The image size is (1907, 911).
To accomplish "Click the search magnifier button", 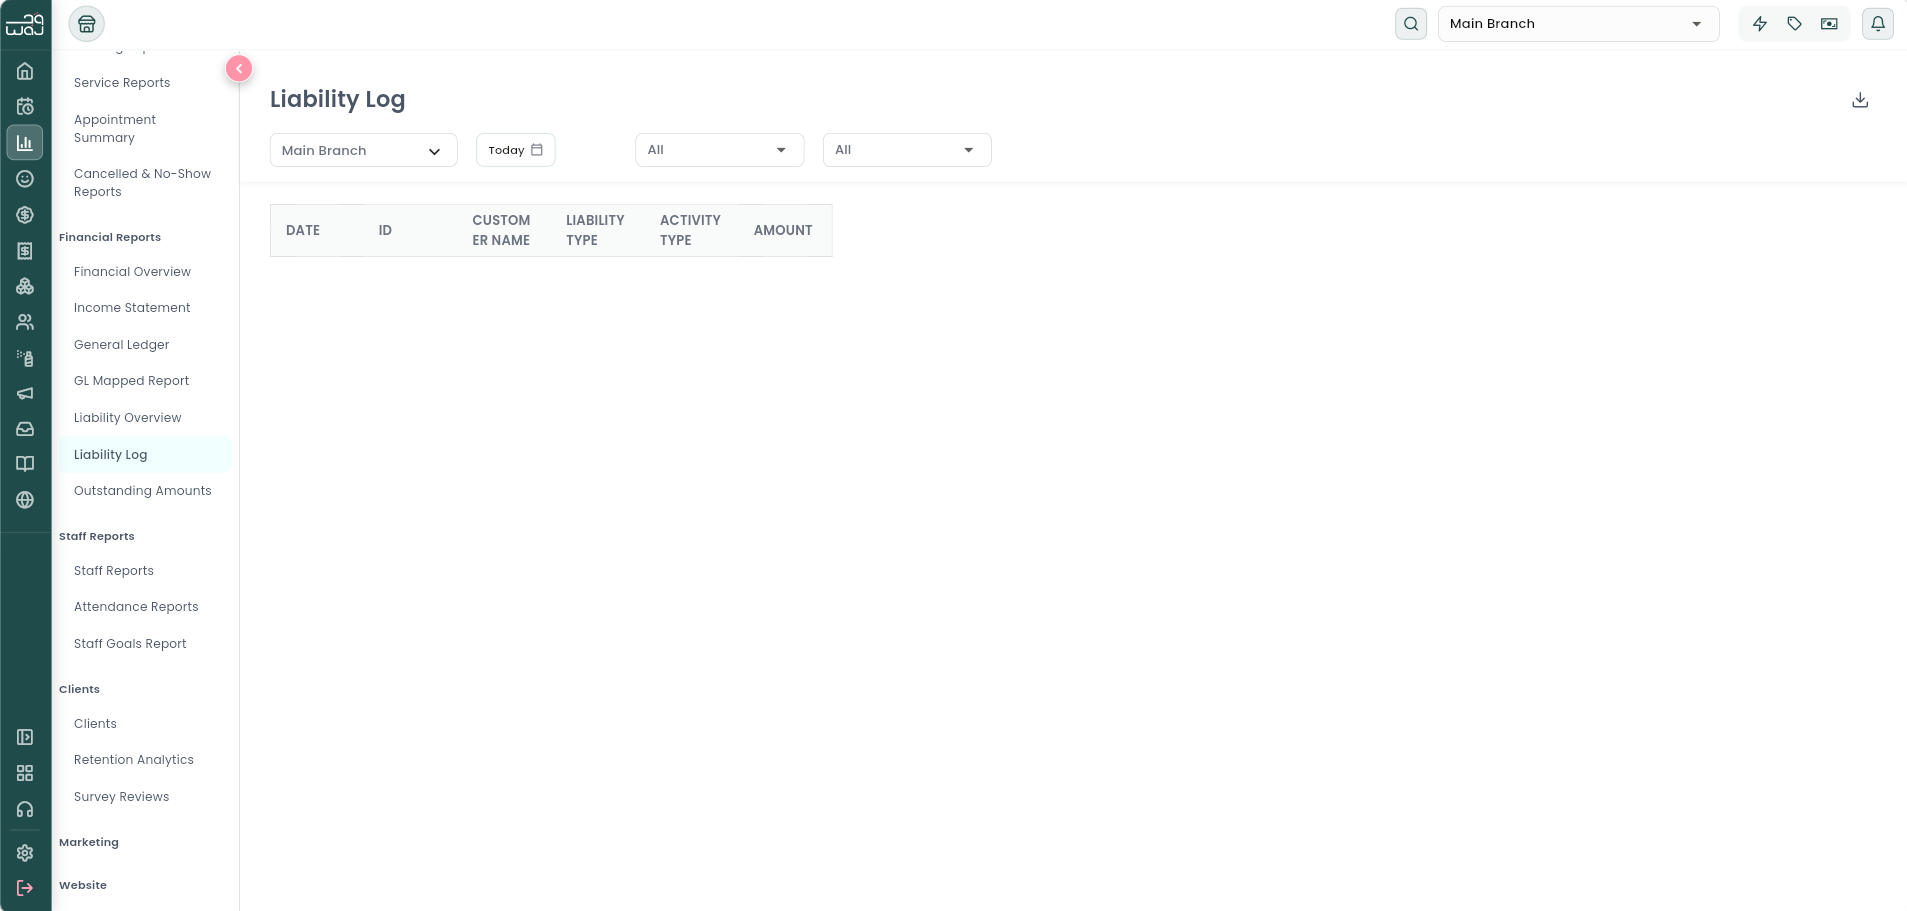I will (x=1411, y=24).
